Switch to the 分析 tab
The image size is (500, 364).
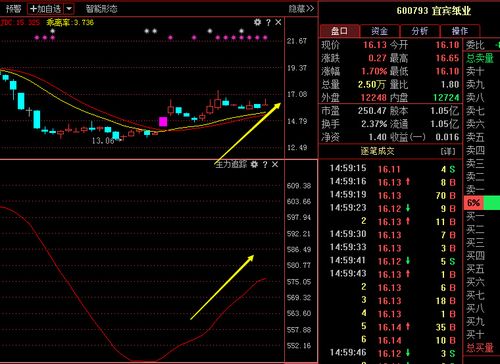[420, 31]
